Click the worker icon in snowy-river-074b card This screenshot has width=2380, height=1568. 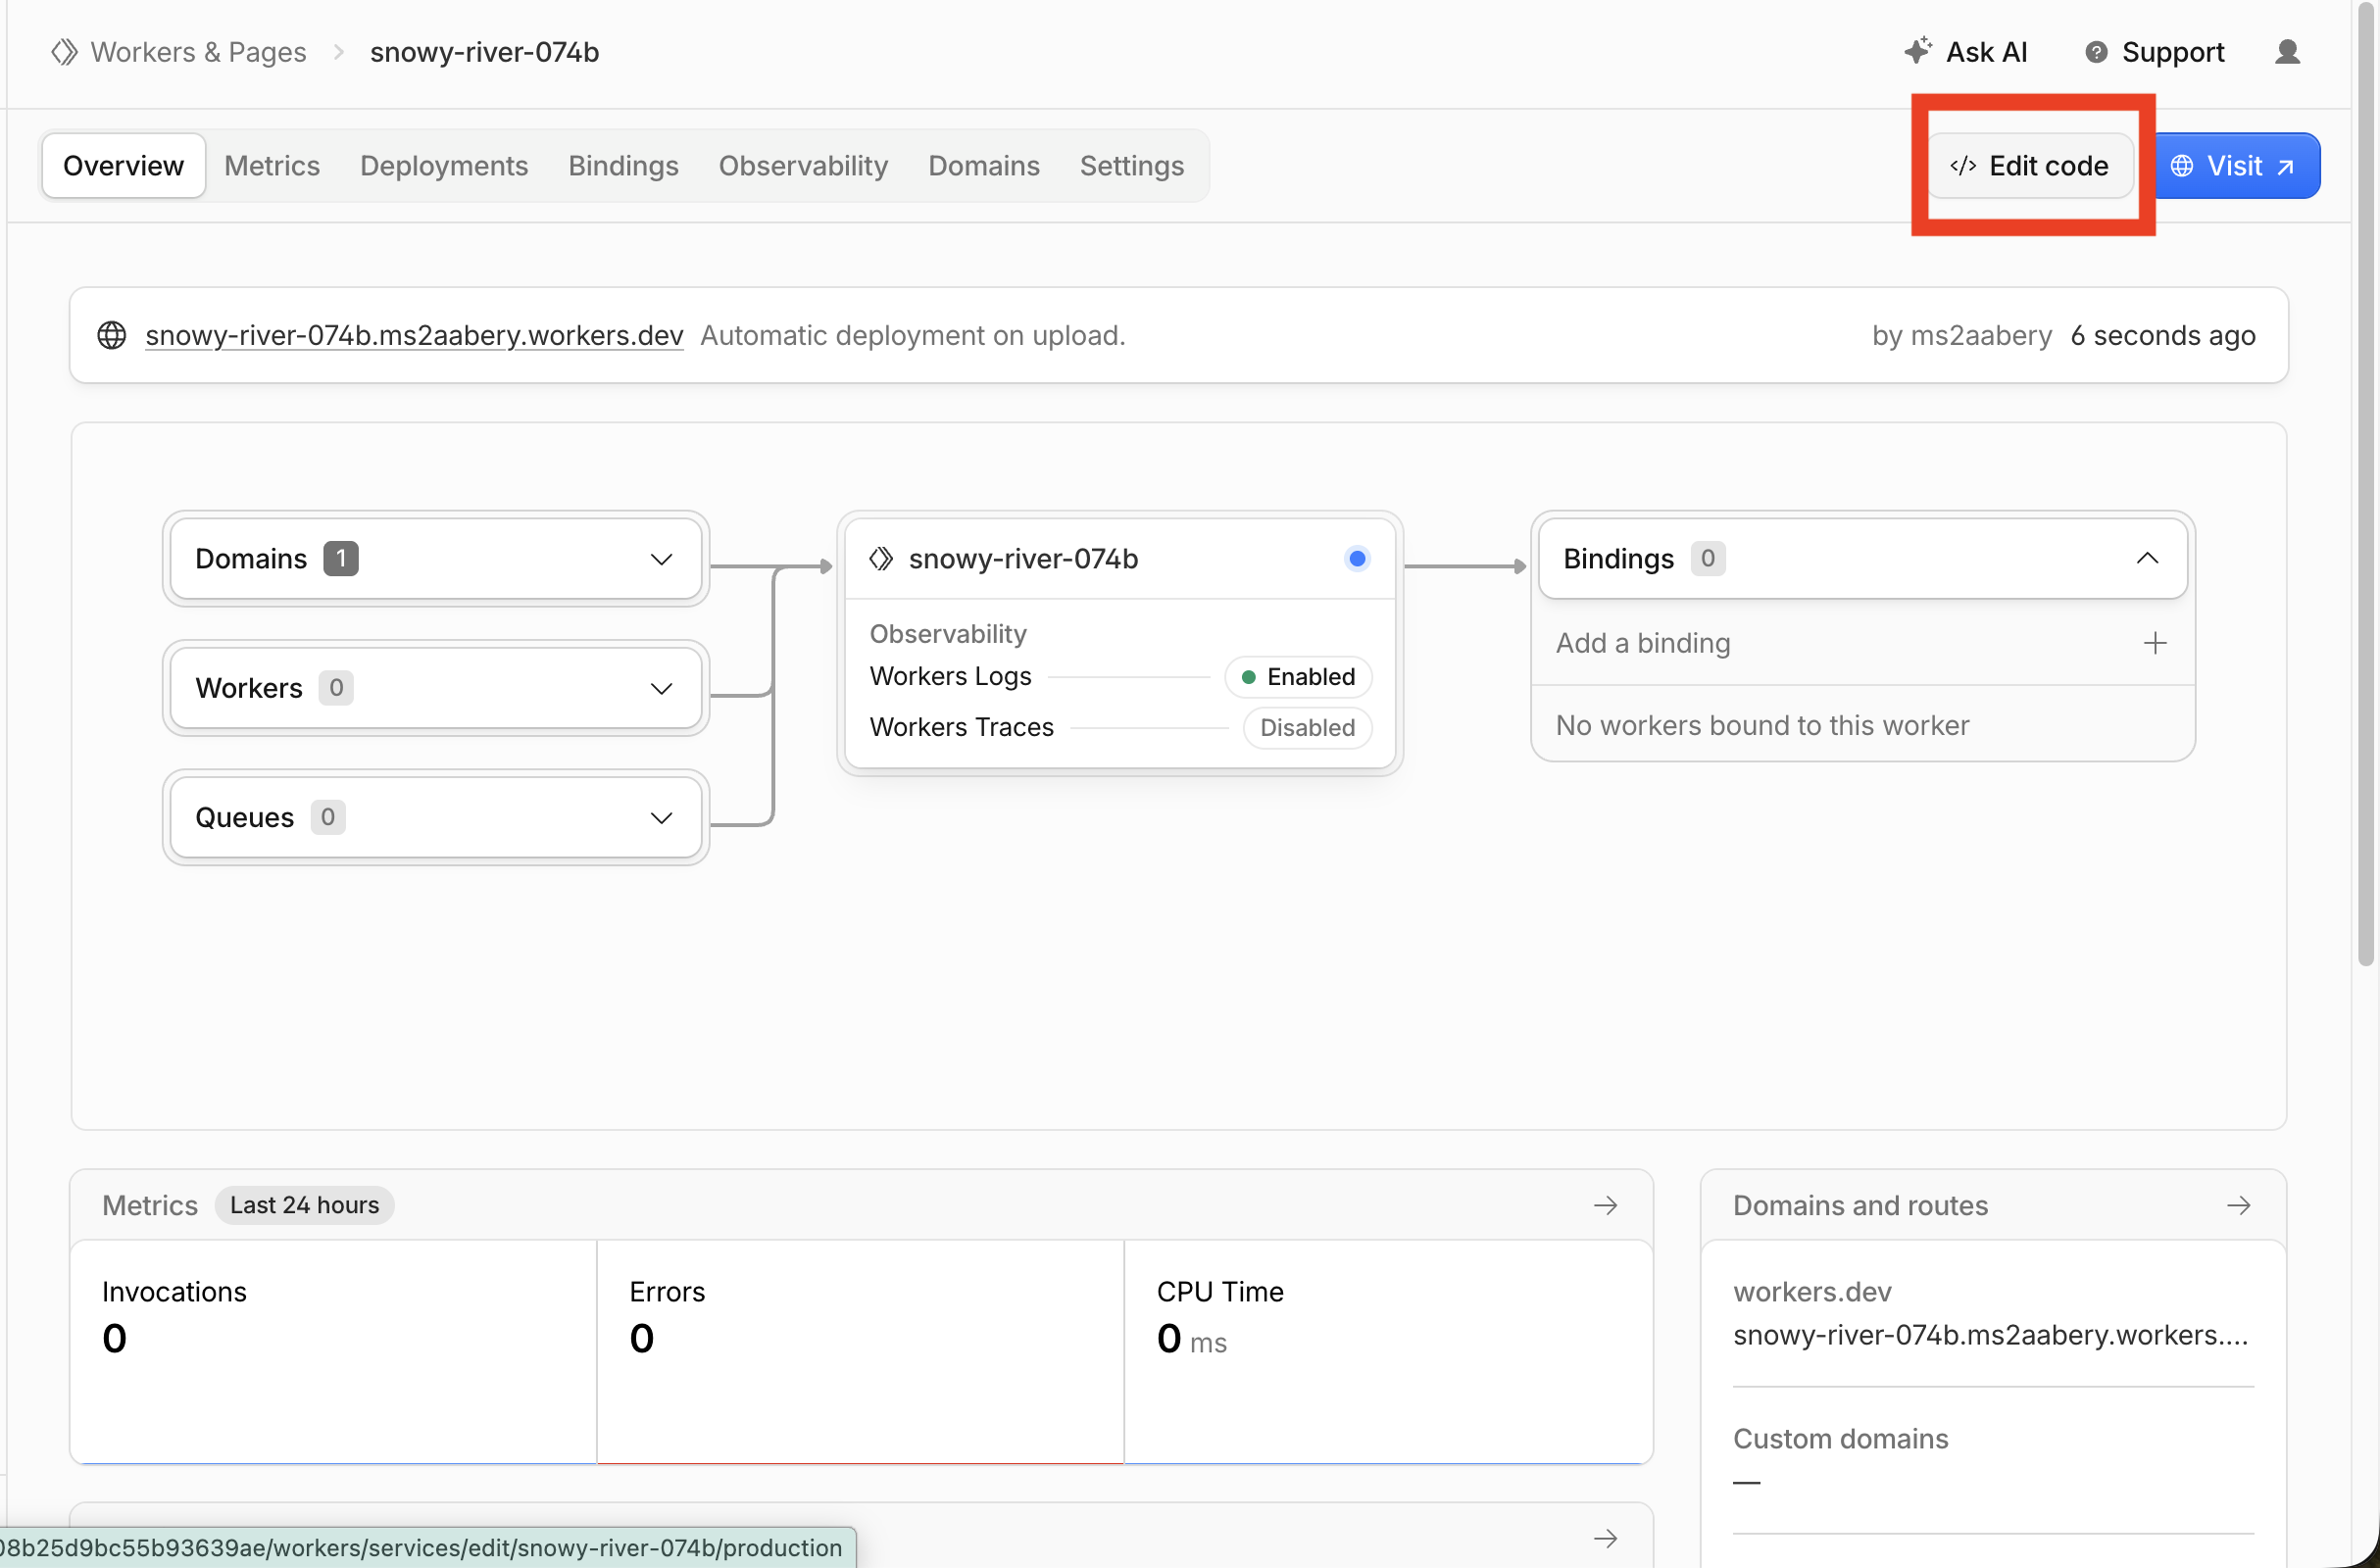(881, 559)
